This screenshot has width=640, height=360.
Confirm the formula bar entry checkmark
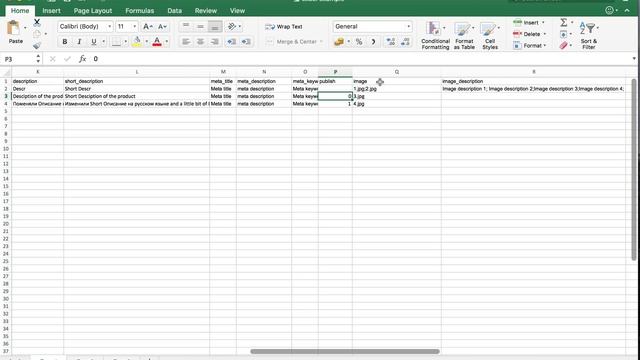click(67, 59)
